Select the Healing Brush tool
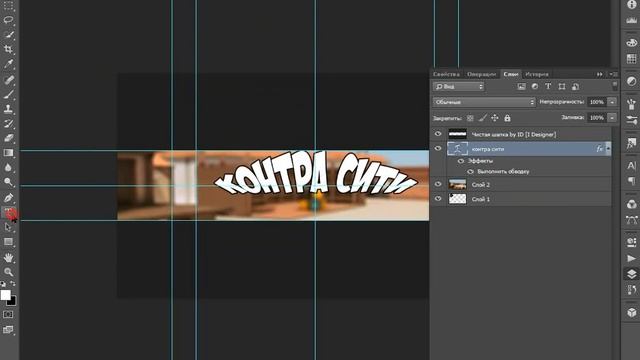The image size is (640, 360). click(8, 79)
